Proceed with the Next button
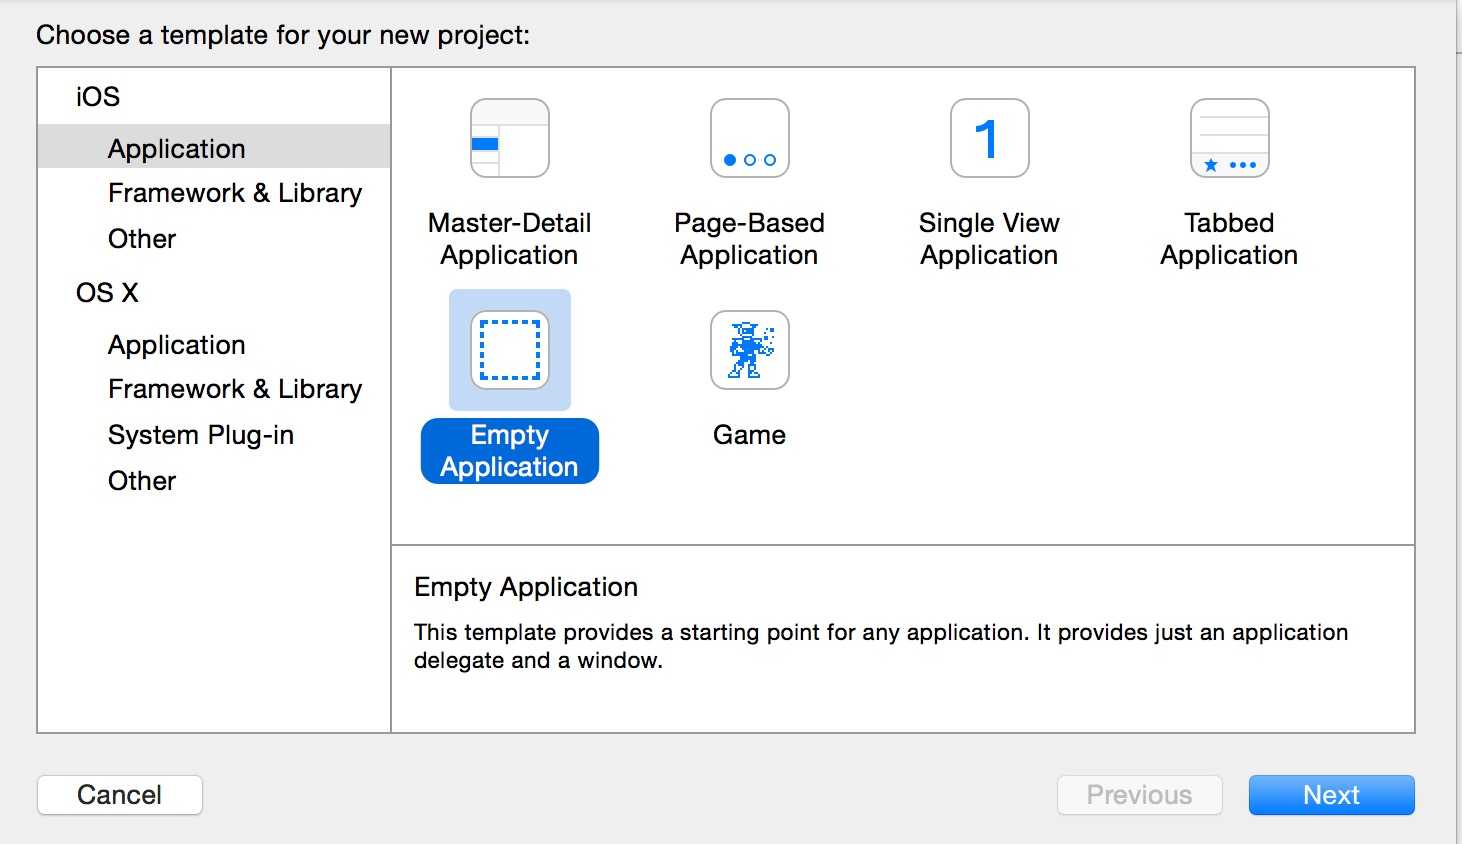This screenshot has width=1462, height=844. (1332, 795)
